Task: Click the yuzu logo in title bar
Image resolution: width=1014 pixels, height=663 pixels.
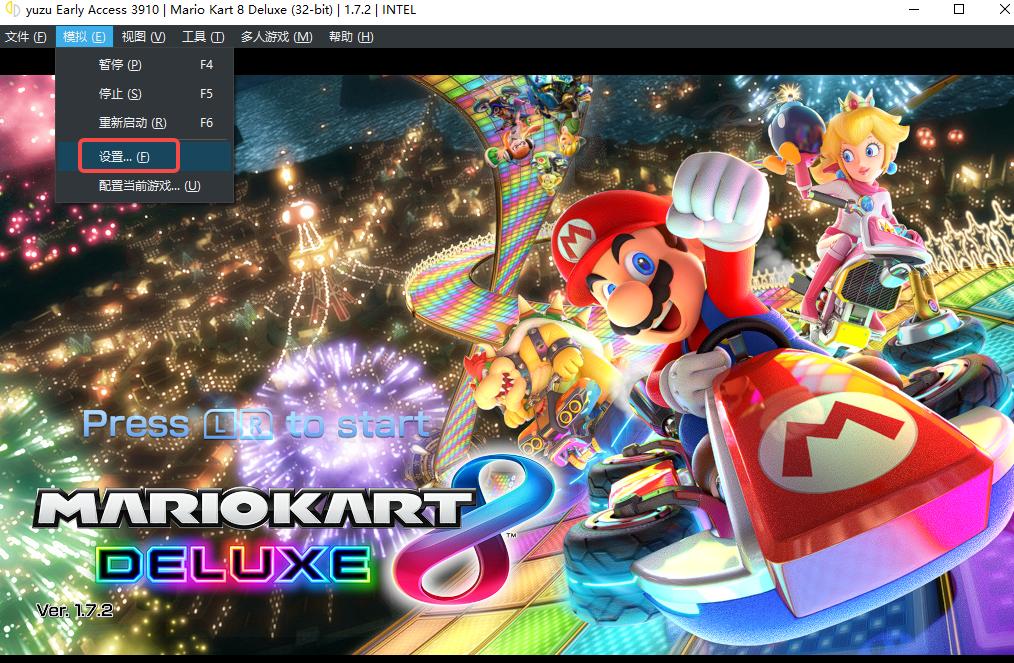Action: pos(11,10)
